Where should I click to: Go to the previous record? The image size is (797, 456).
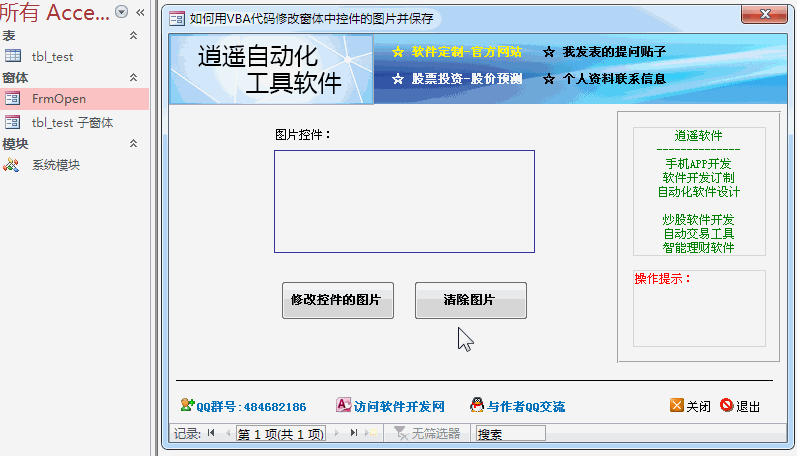[x=228, y=433]
